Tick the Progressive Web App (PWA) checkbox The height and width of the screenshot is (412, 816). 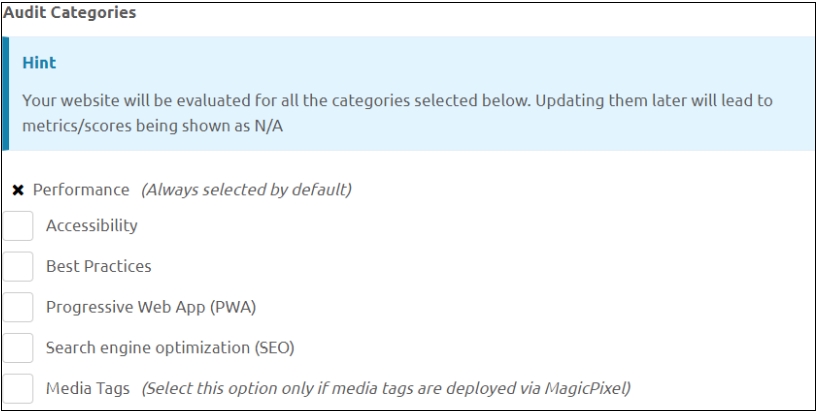point(18,307)
